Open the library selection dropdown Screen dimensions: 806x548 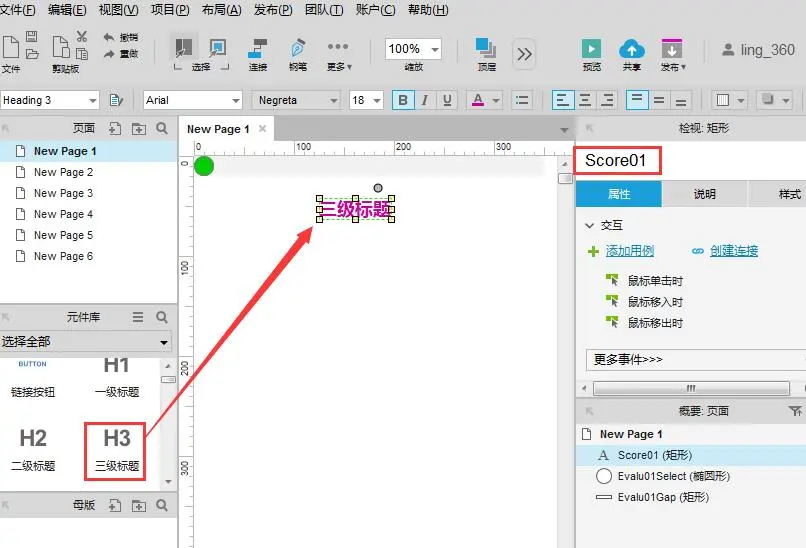tap(86, 341)
